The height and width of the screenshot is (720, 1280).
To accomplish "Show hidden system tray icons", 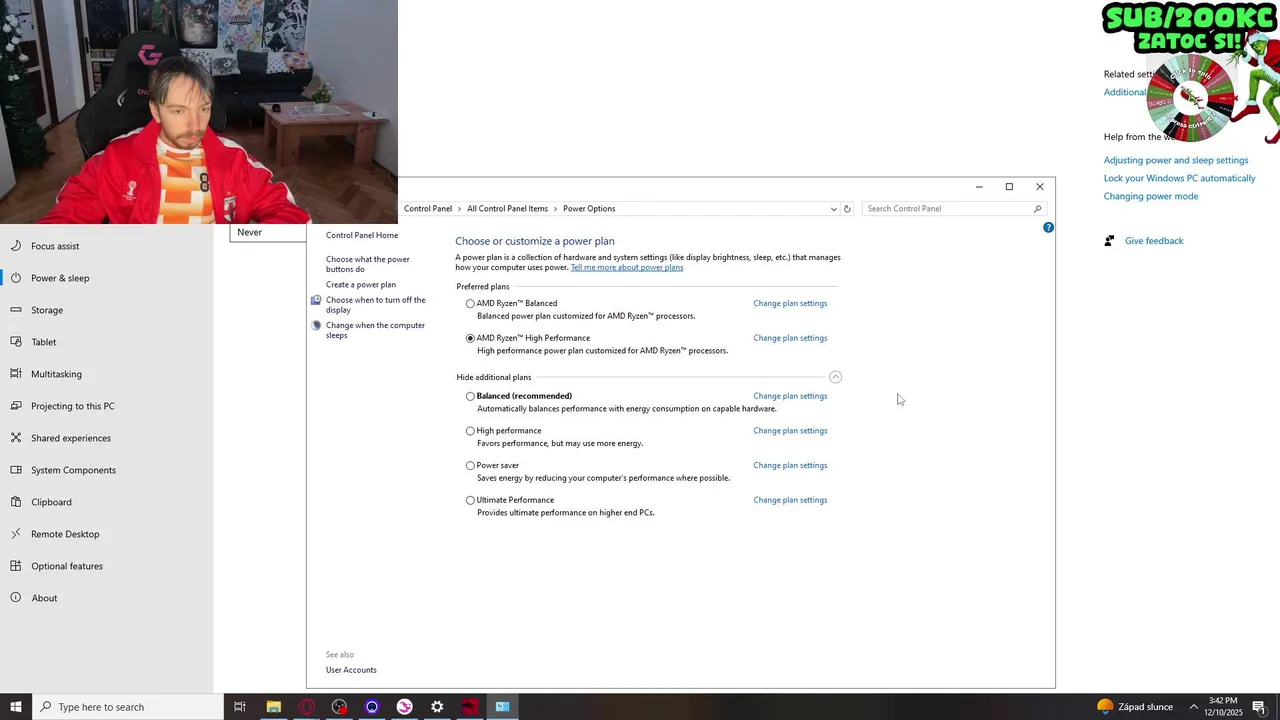I will 1193,707.
